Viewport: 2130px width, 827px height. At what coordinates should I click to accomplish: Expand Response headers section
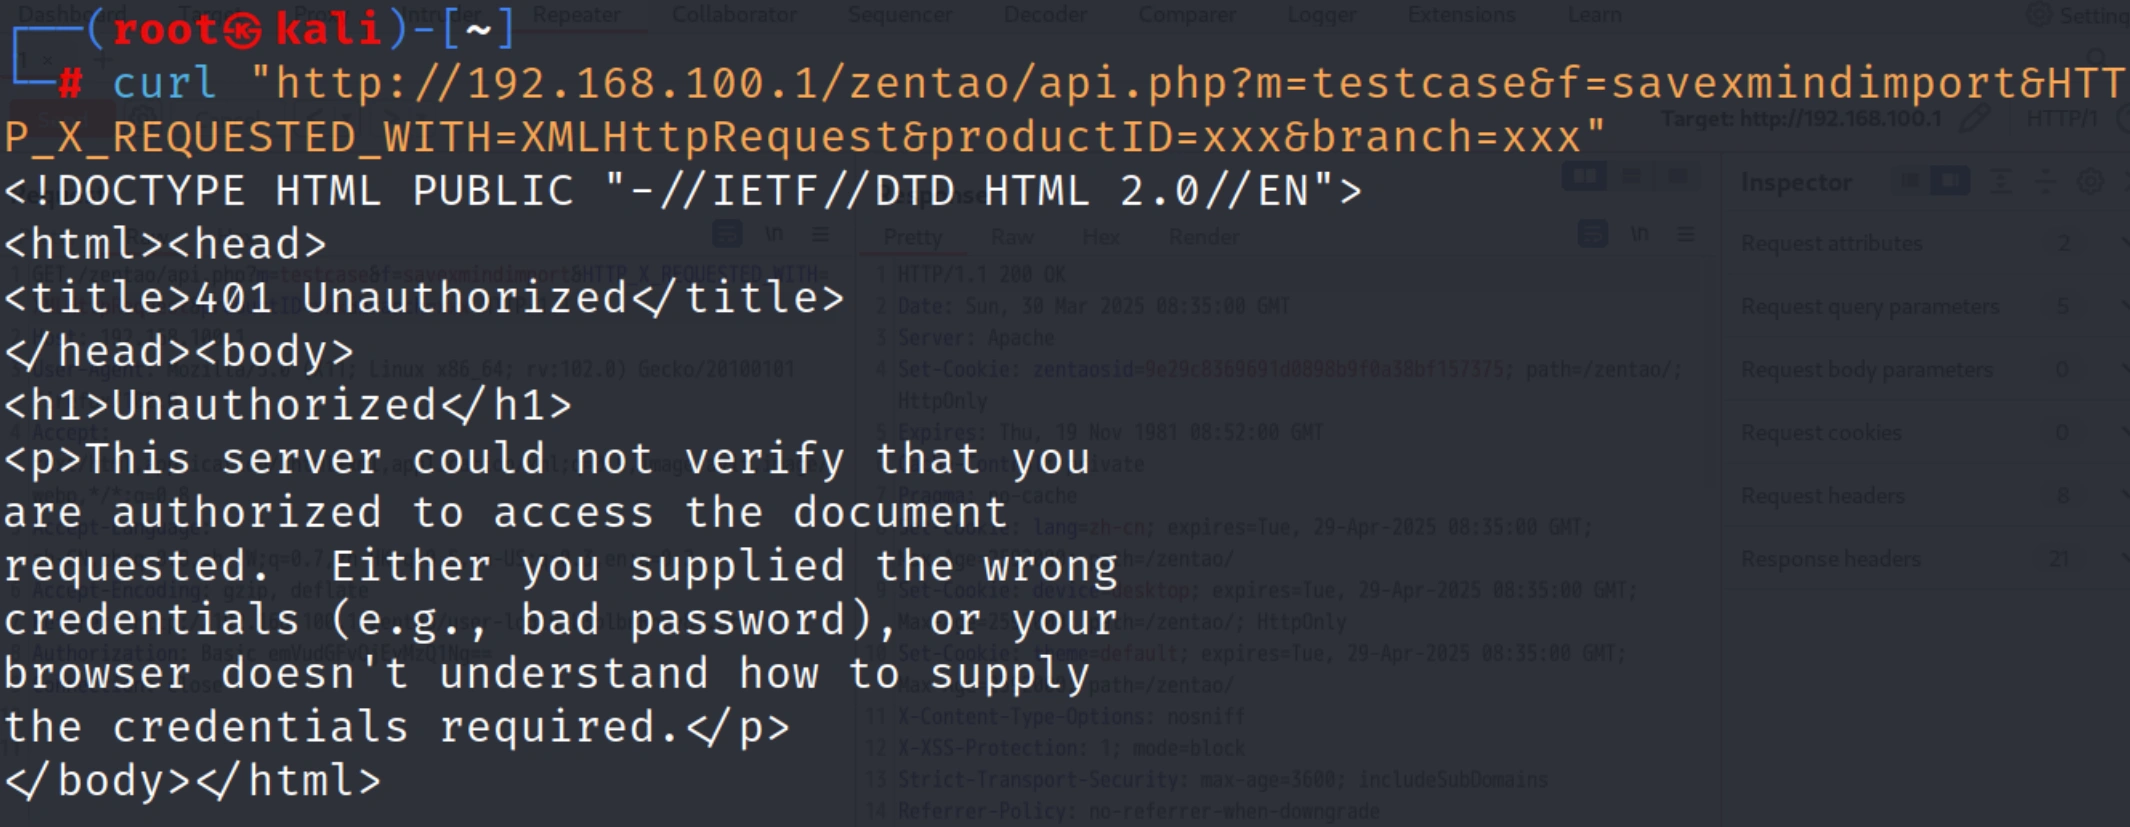[1831, 559]
